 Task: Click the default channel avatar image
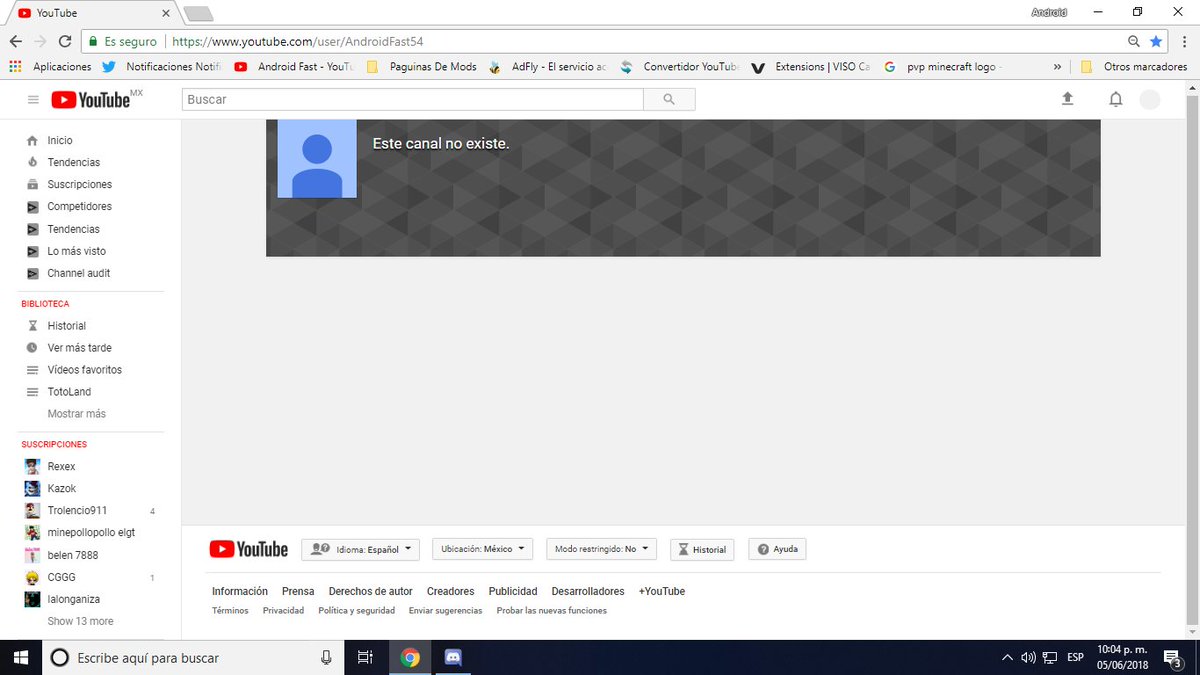pos(317,158)
